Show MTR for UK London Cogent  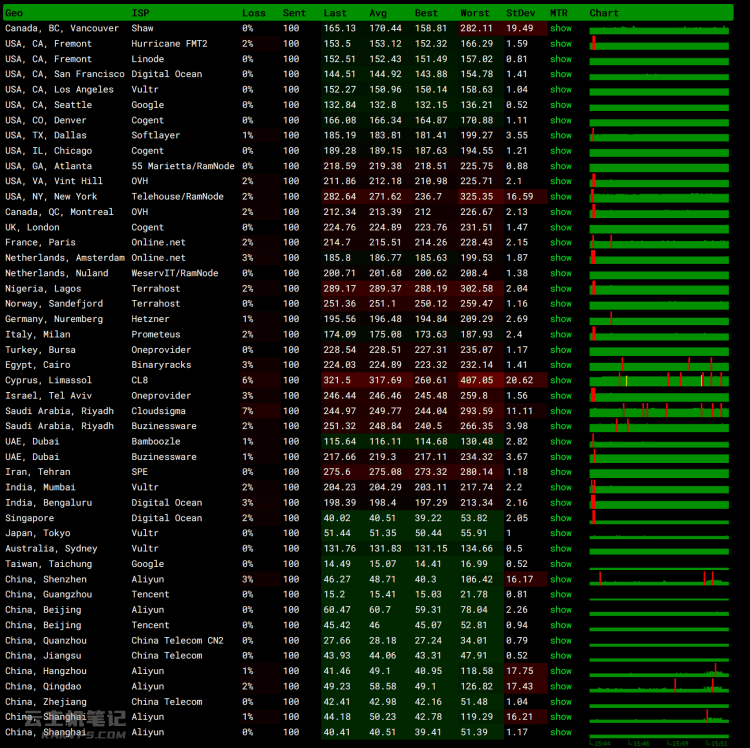coord(561,227)
